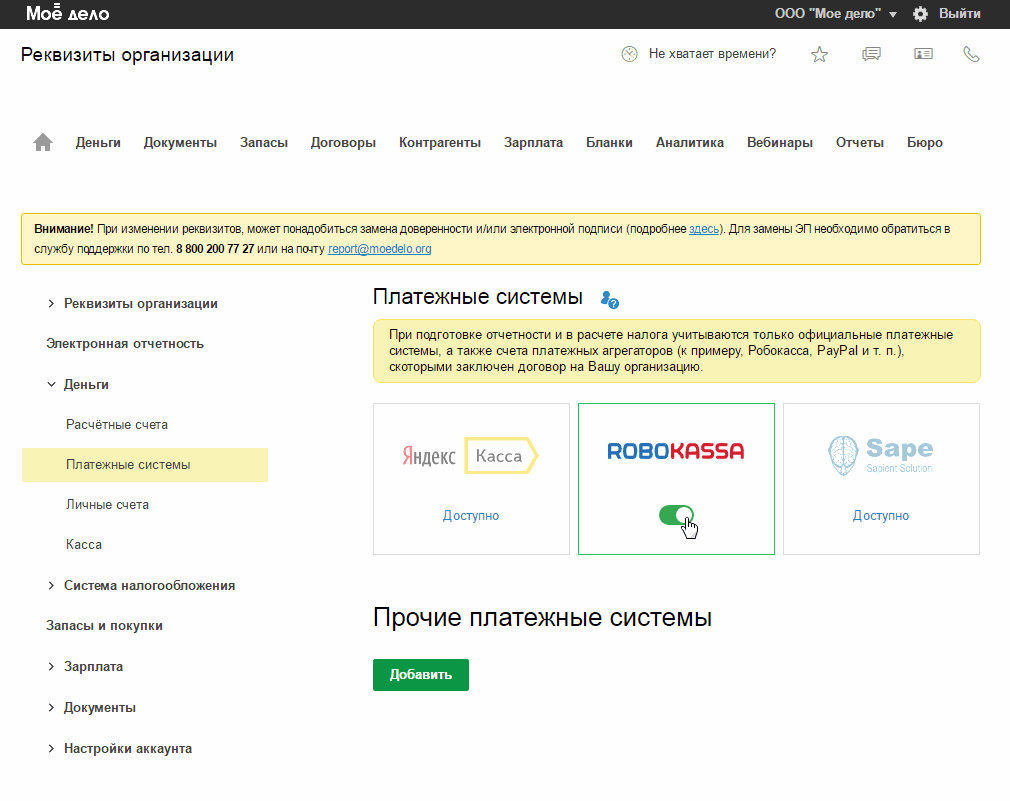
Task: Follow the 'здесь' link in warning
Action: (704, 229)
